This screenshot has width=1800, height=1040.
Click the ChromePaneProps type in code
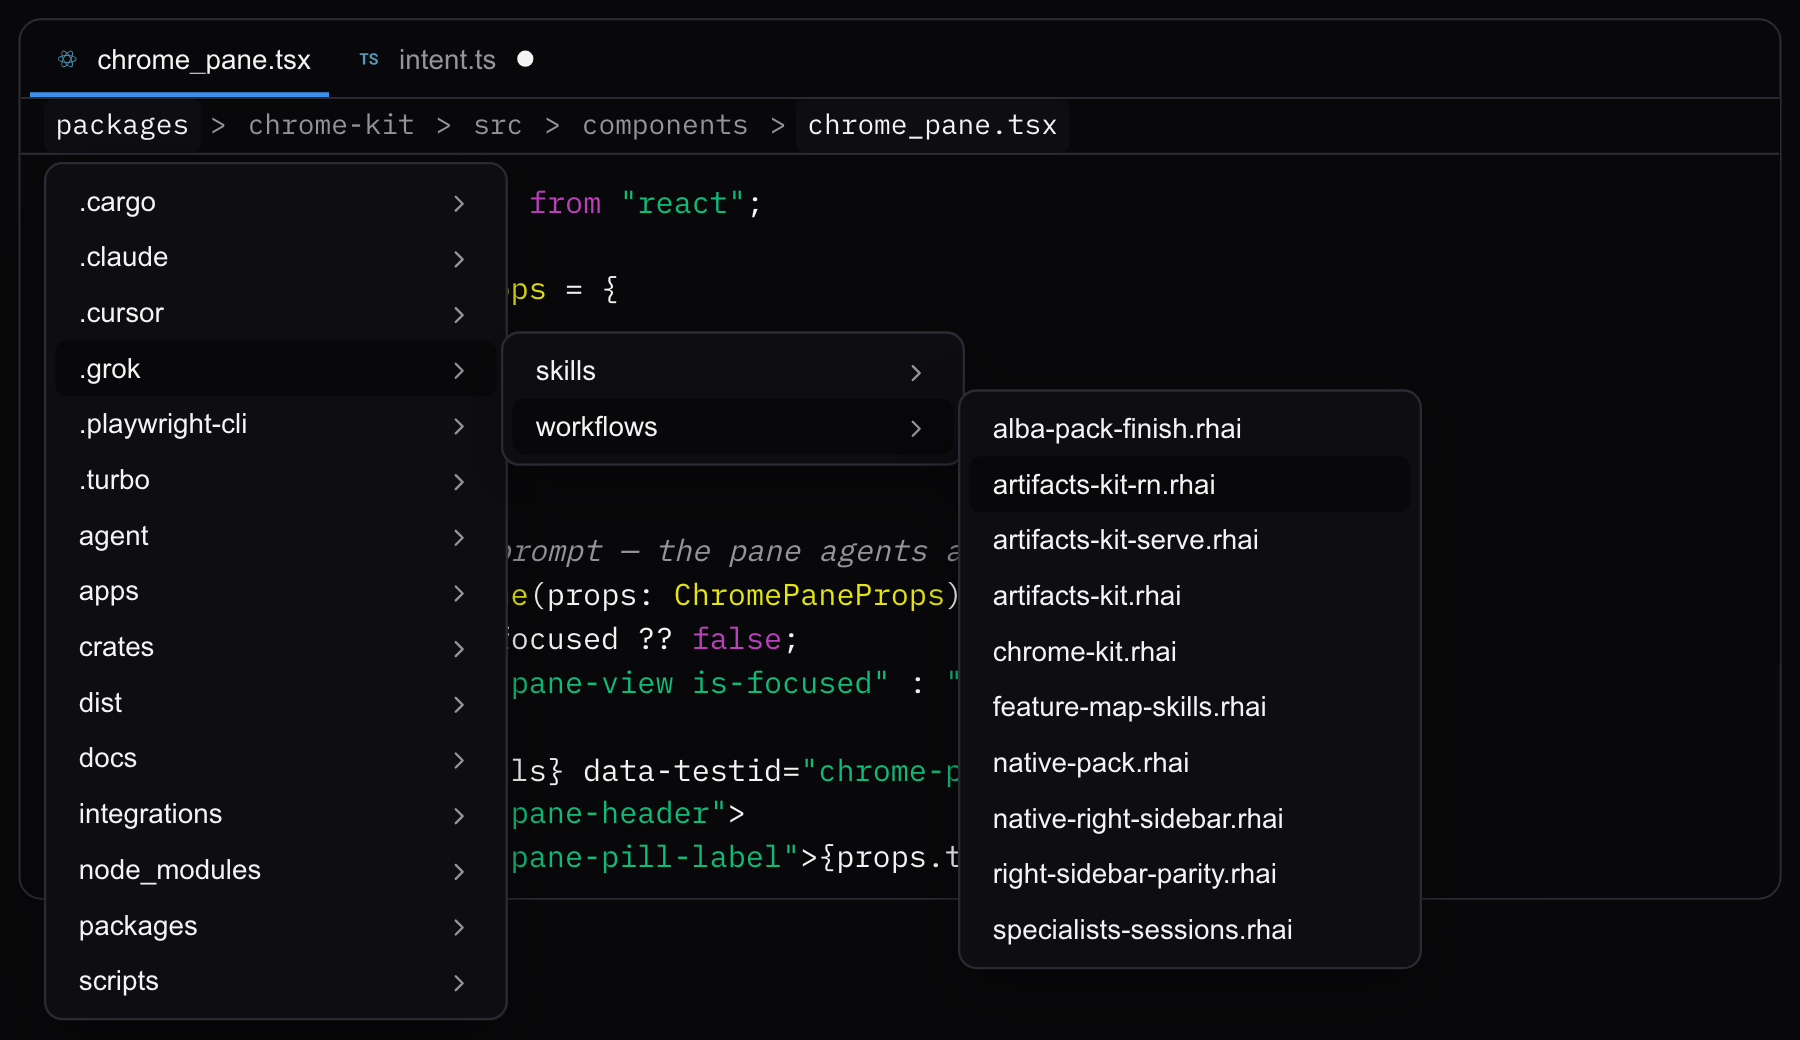pos(809,595)
